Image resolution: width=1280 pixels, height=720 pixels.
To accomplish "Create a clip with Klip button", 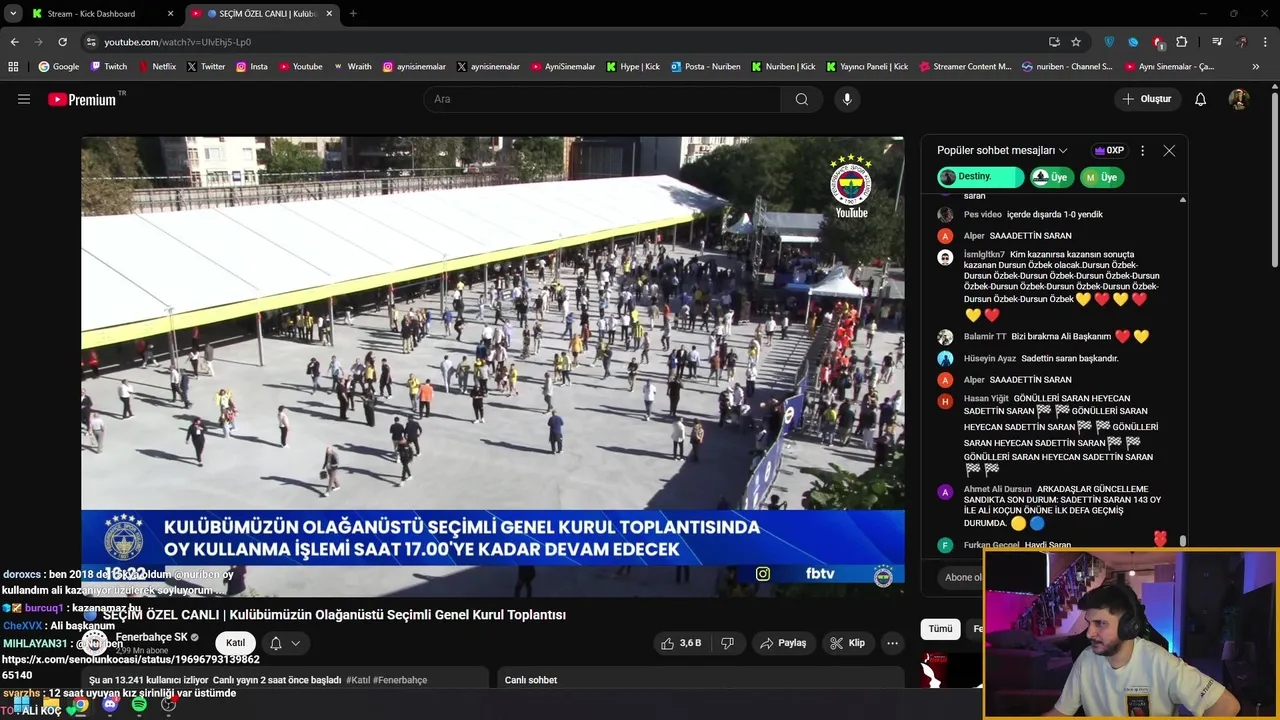I will coord(847,643).
